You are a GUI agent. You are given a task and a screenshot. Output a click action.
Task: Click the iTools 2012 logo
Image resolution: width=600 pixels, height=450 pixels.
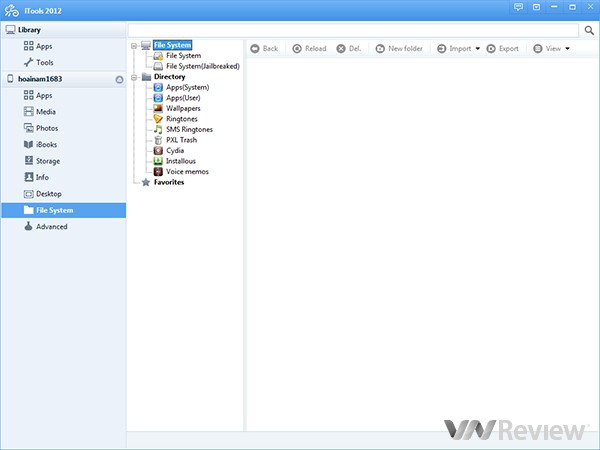click(11, 10)
